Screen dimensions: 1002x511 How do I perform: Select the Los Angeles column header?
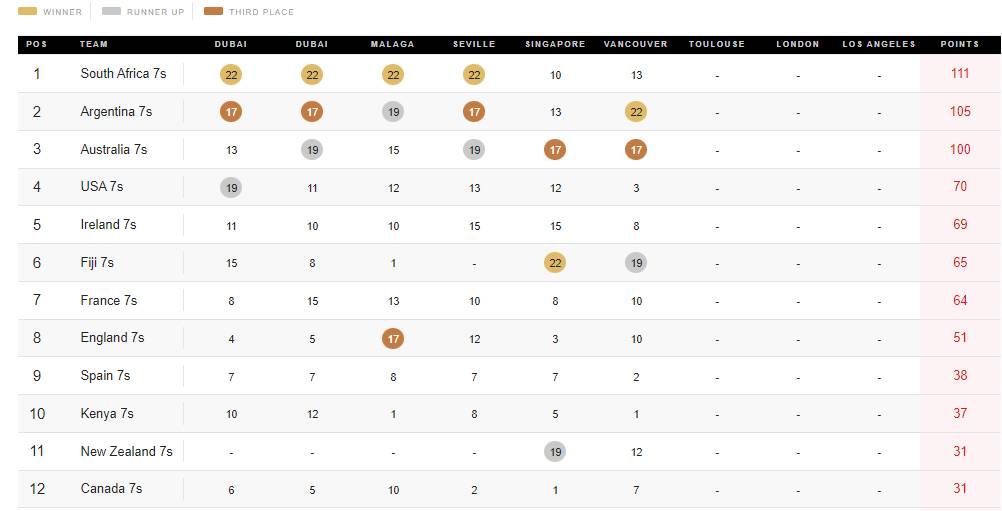coord(879,44)
